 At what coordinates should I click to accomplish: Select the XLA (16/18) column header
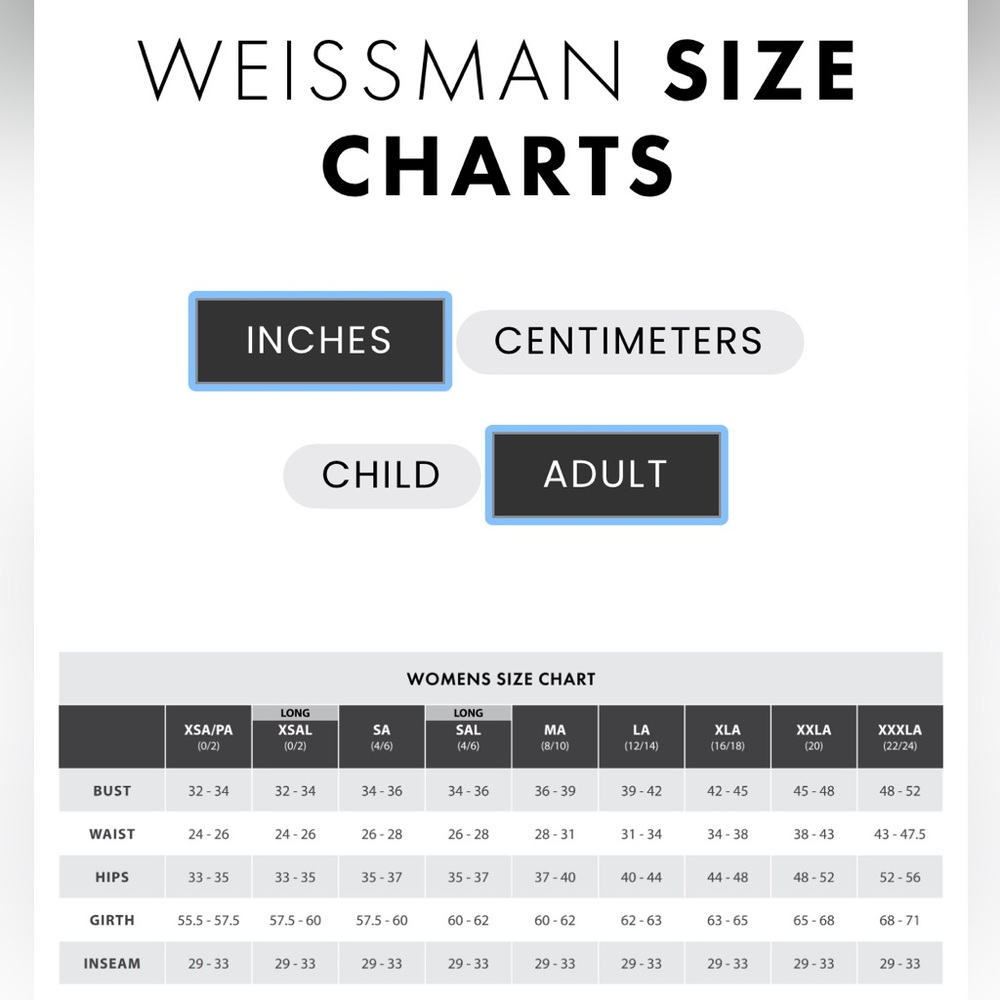728,737
